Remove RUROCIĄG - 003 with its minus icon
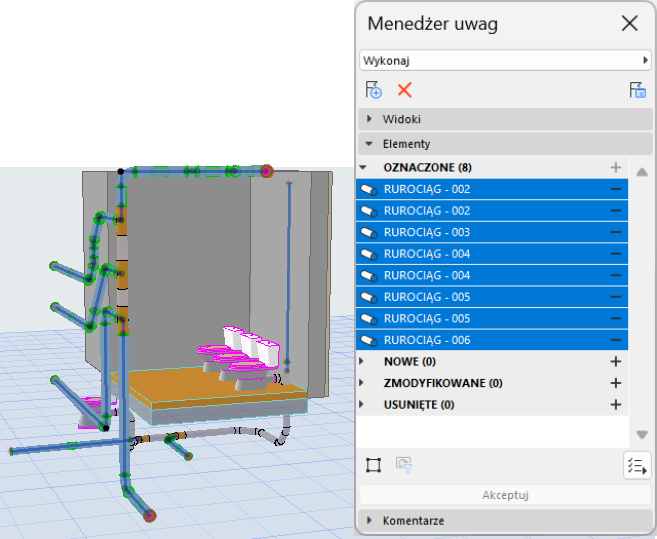657x539 pixels. (x=616, y=232)
